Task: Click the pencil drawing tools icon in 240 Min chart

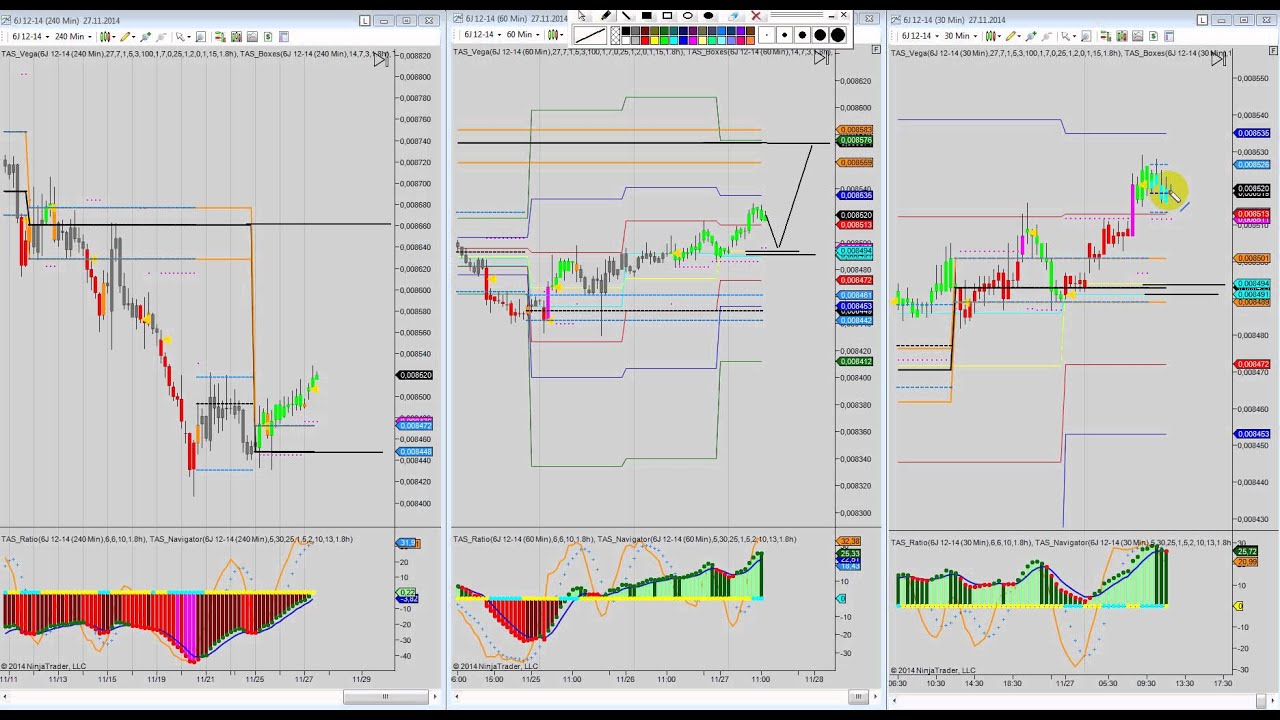Action: (x=125, y=36)
